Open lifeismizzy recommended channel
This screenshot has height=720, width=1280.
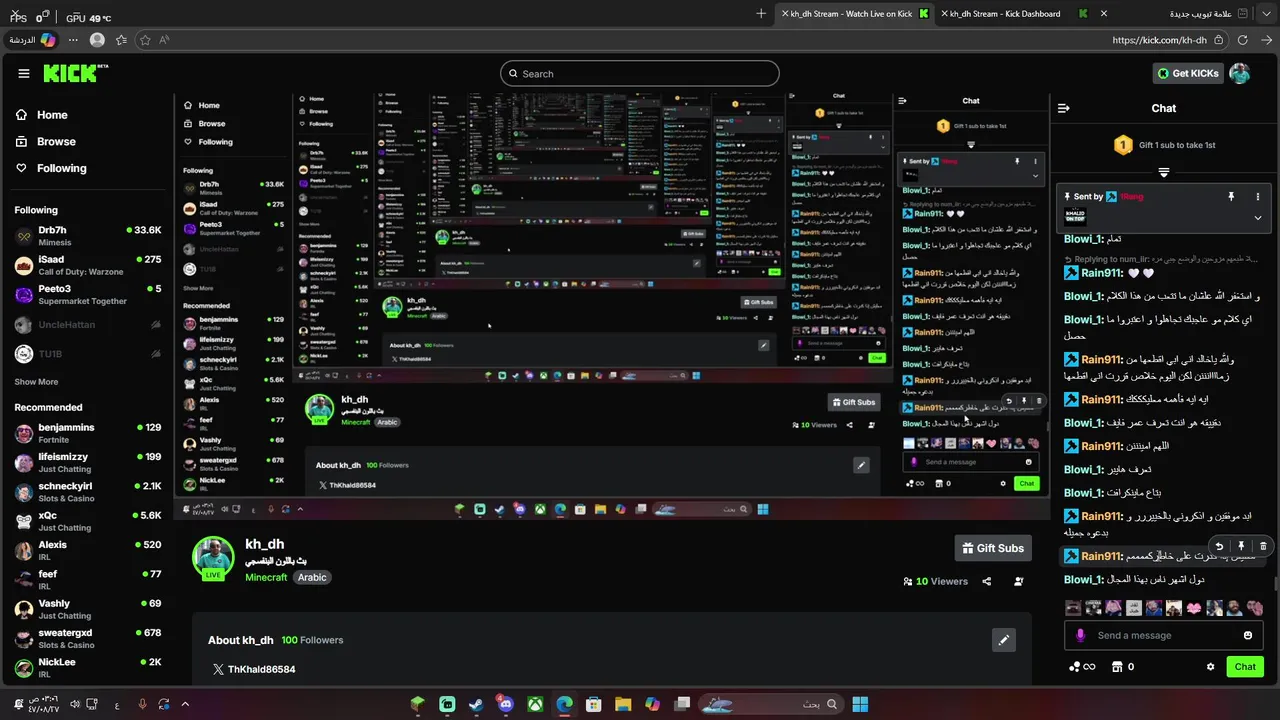[87, 462]
